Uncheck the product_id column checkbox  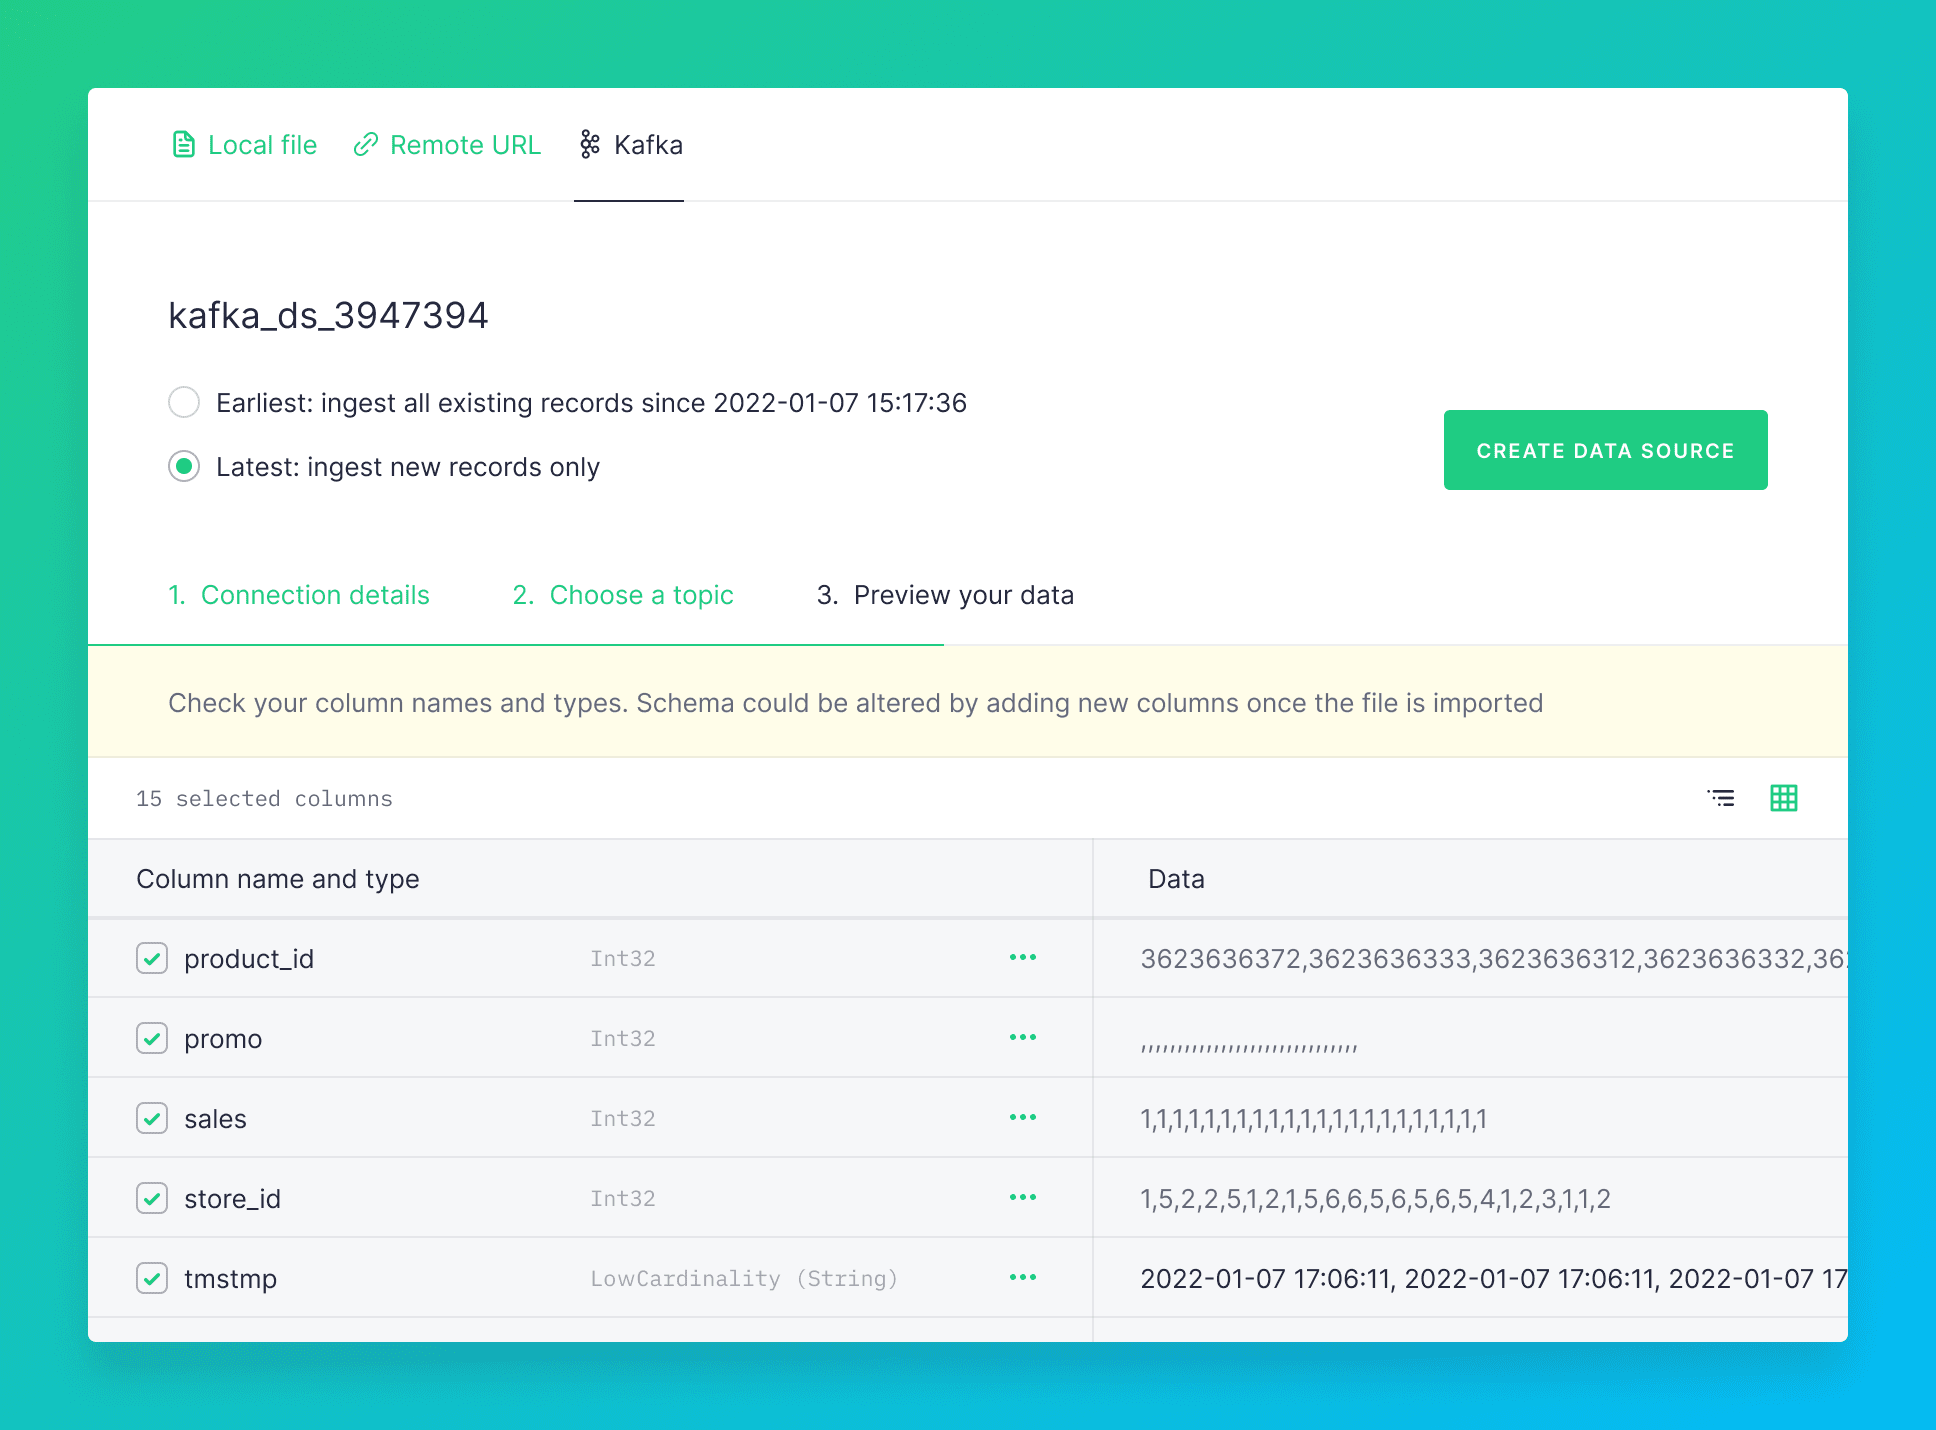pos(152,958)
